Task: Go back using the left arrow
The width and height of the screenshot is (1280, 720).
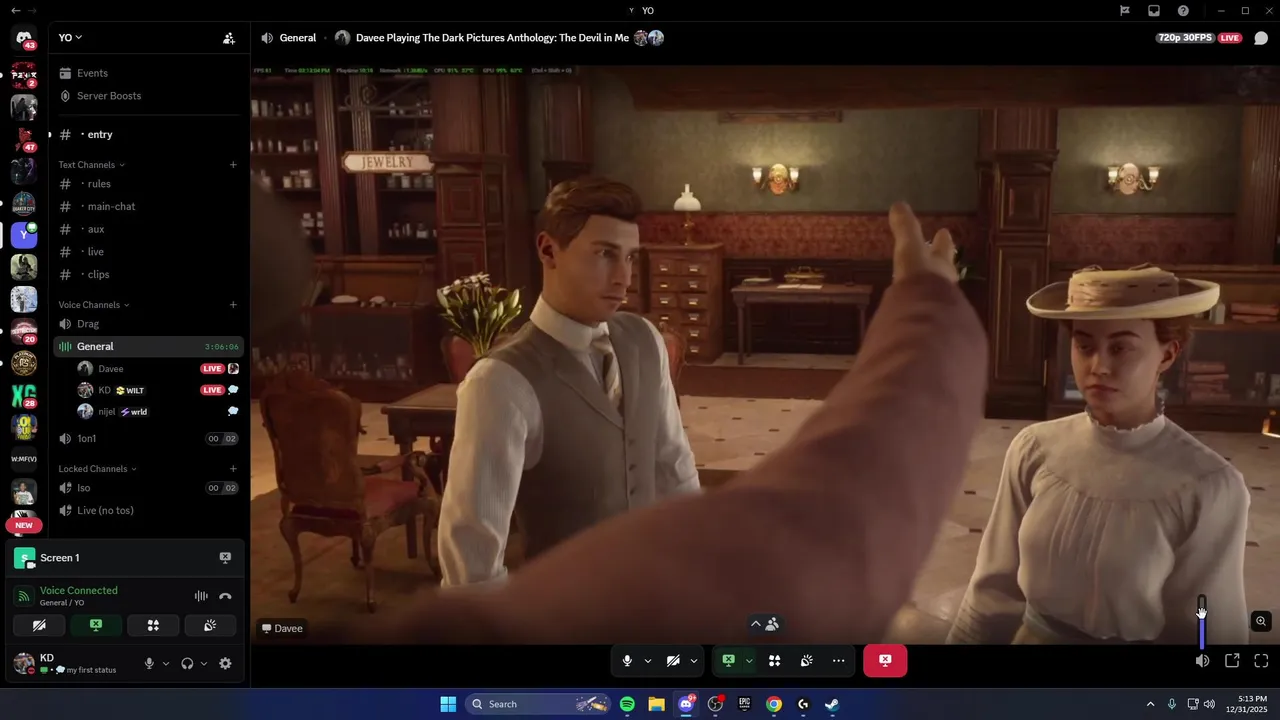Action: pyautogui.click(x=15, y=10)
